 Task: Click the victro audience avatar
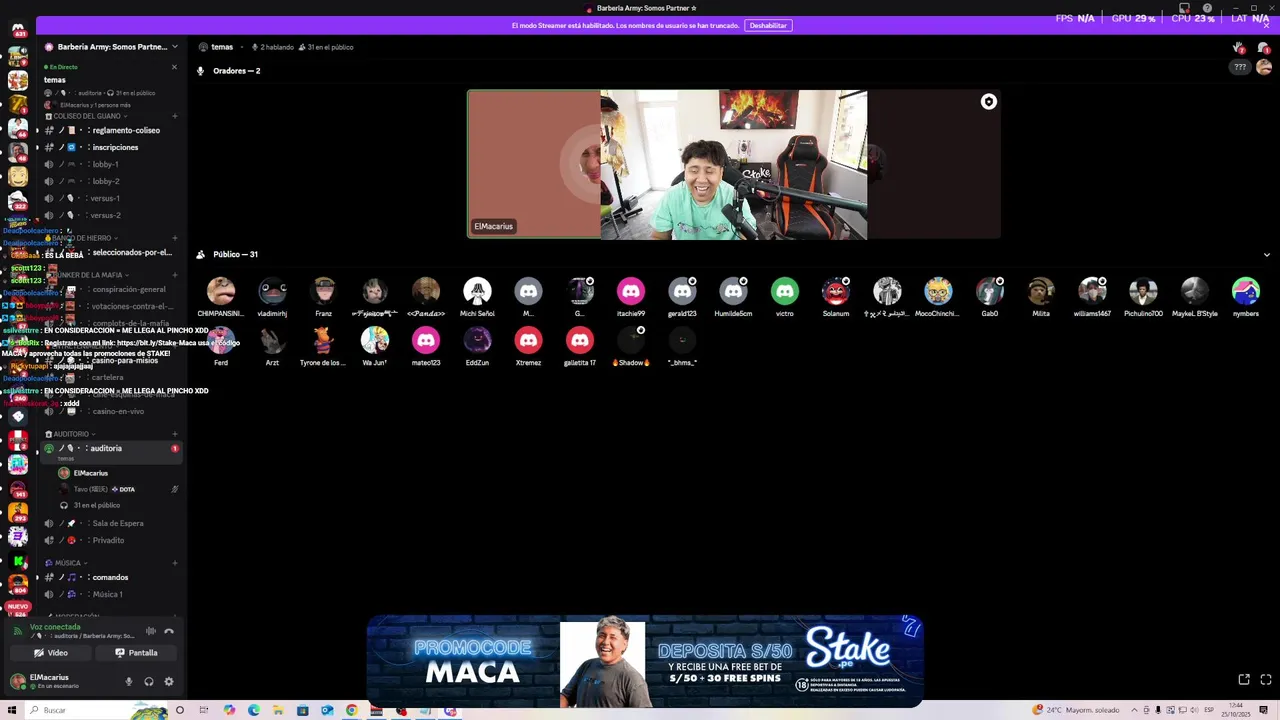coord(785,291)
